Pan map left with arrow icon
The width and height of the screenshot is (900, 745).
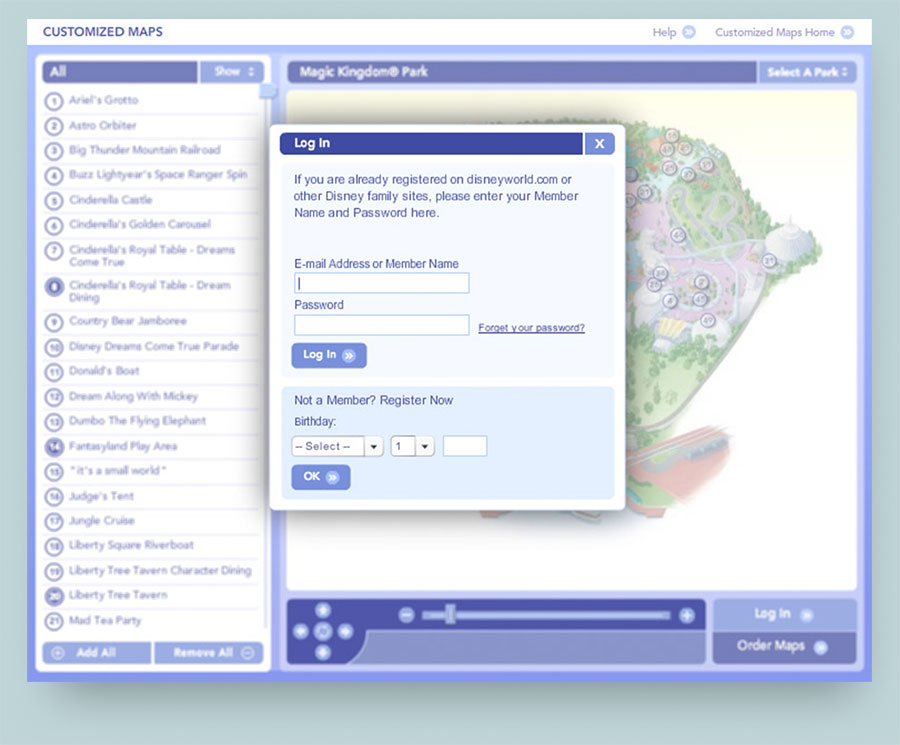tap(301, 631)
